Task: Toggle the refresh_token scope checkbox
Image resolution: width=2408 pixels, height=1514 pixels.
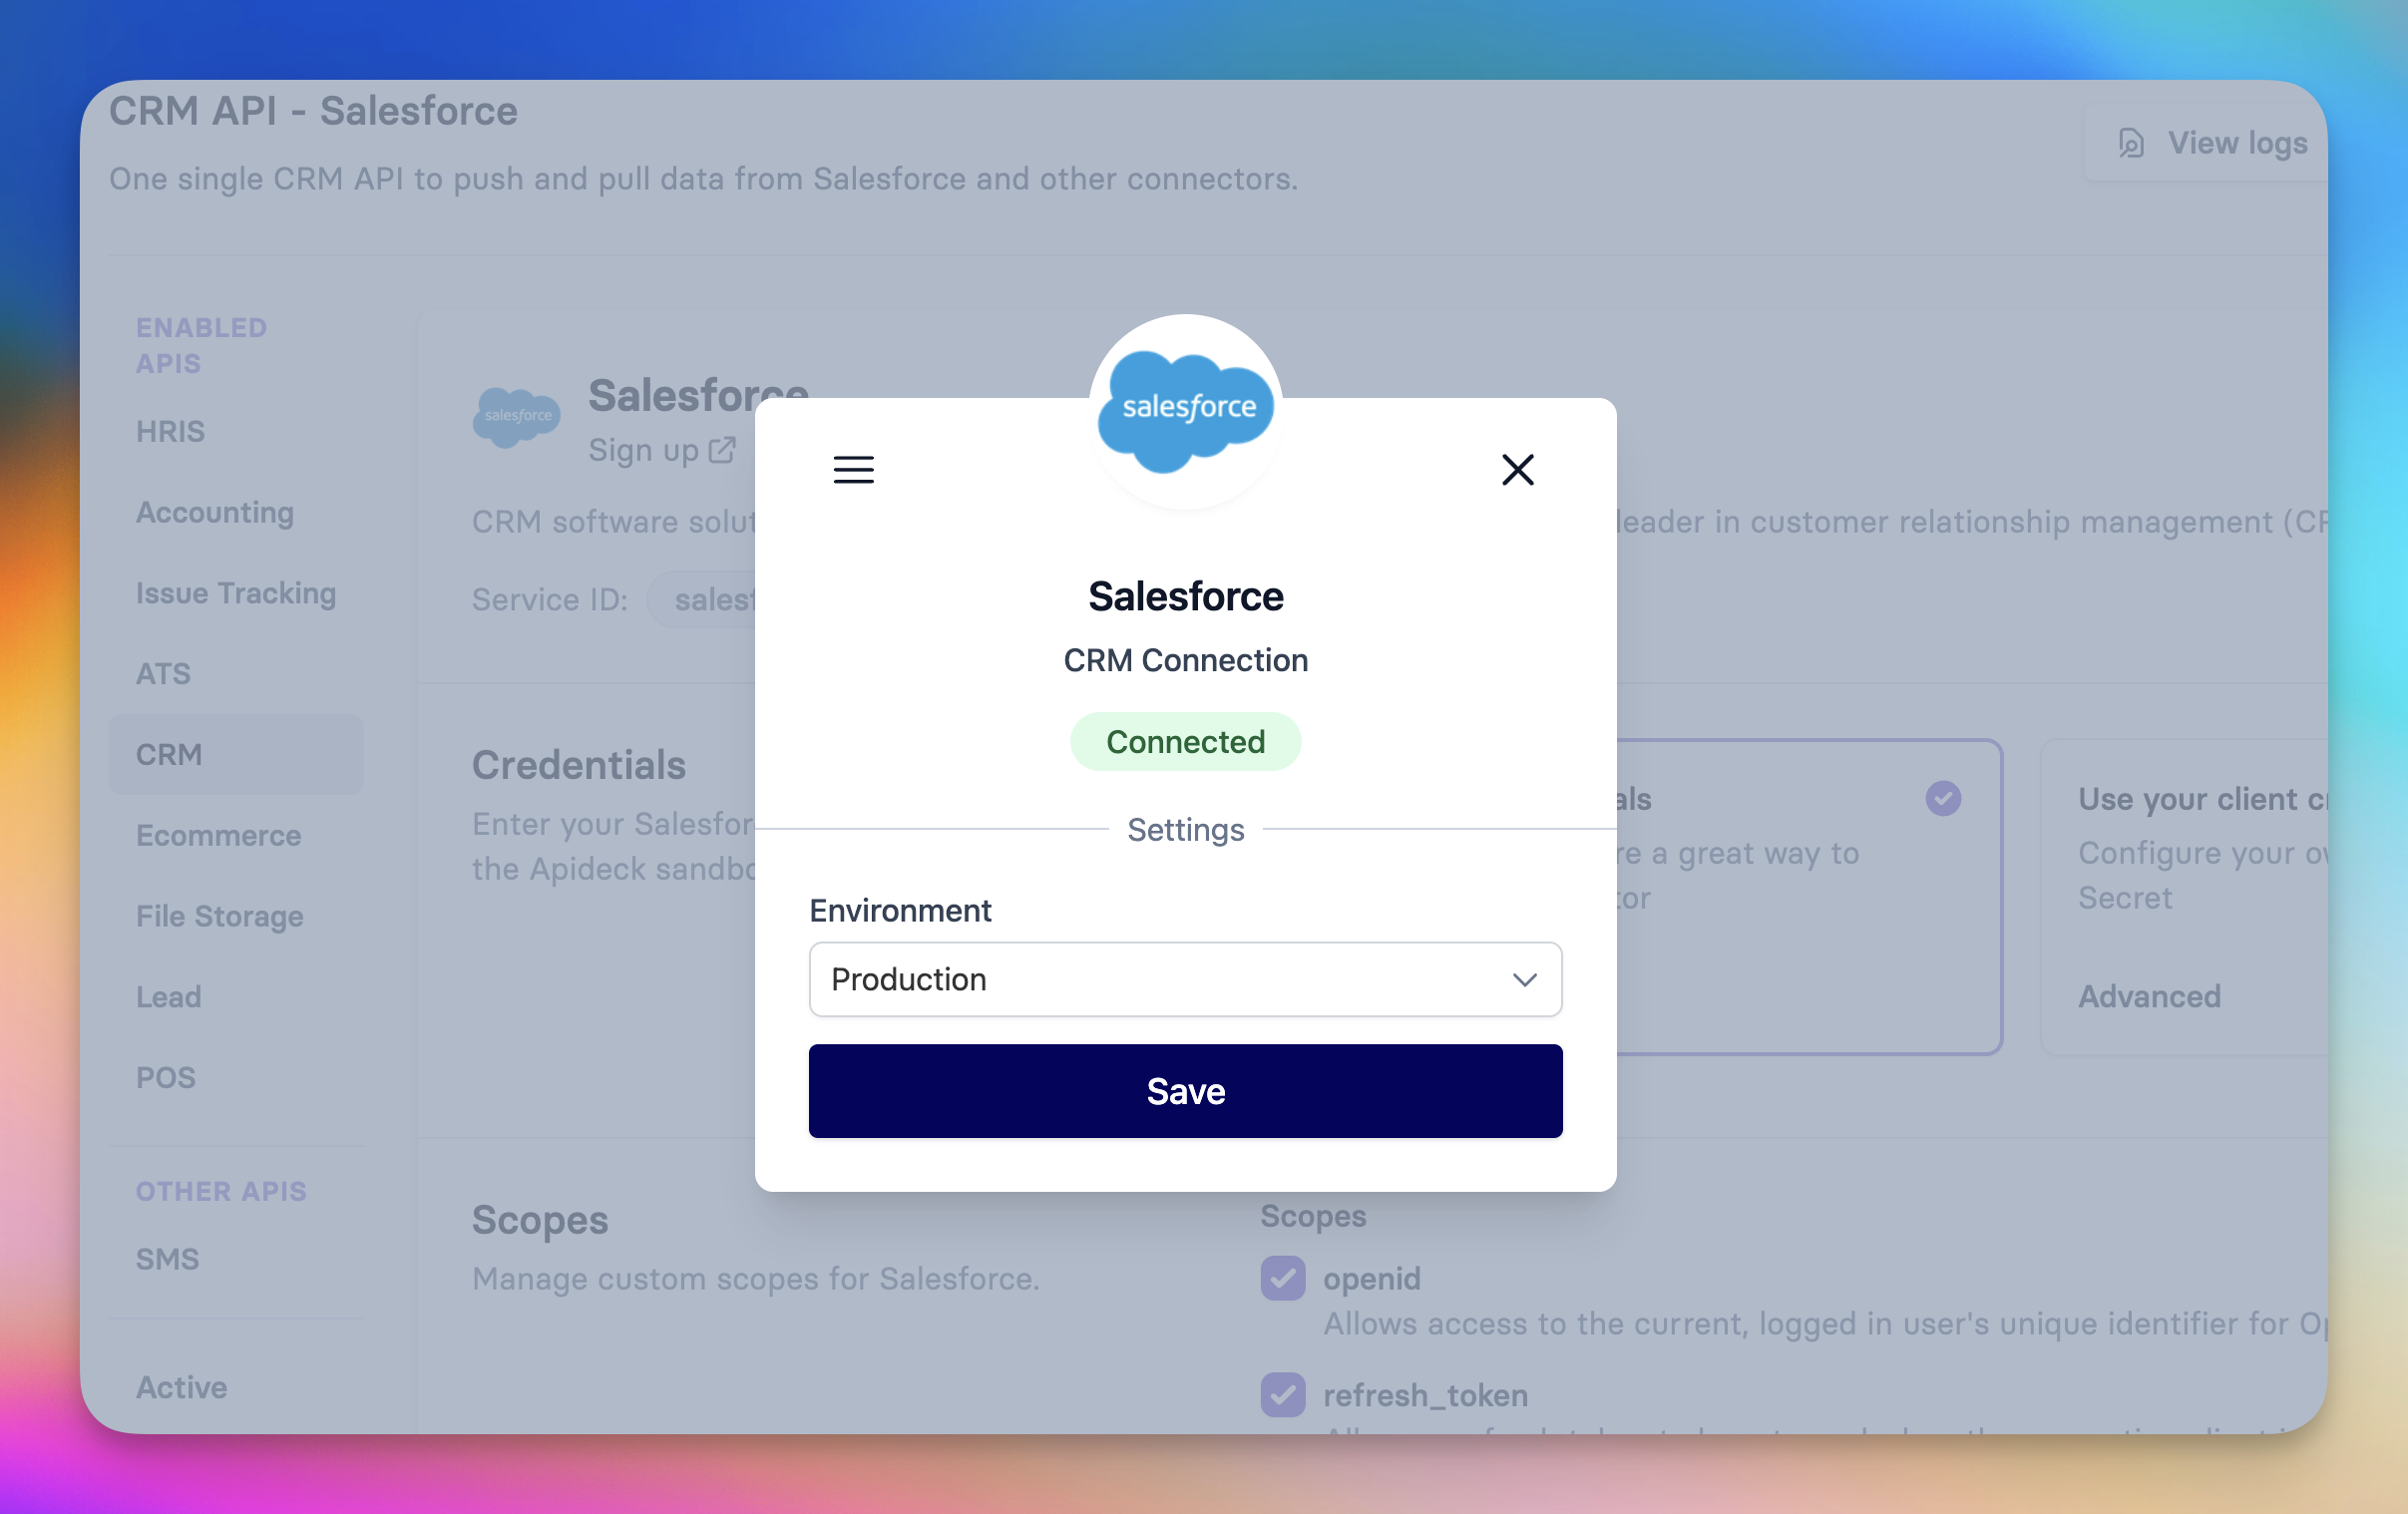Action: (1282, 1394)
